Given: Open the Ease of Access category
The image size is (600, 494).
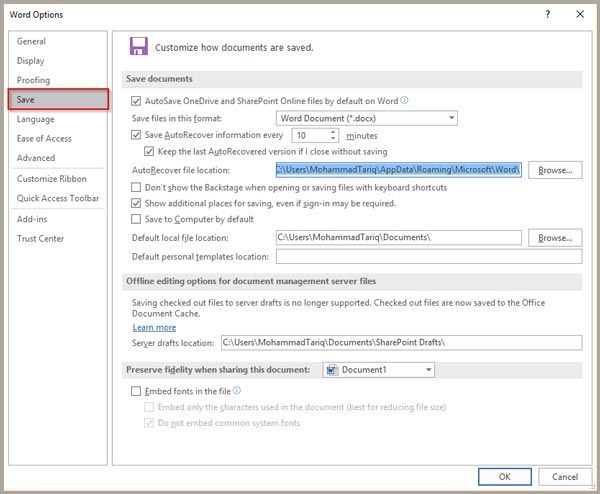Looking at the screenshot, I should 44,139.
